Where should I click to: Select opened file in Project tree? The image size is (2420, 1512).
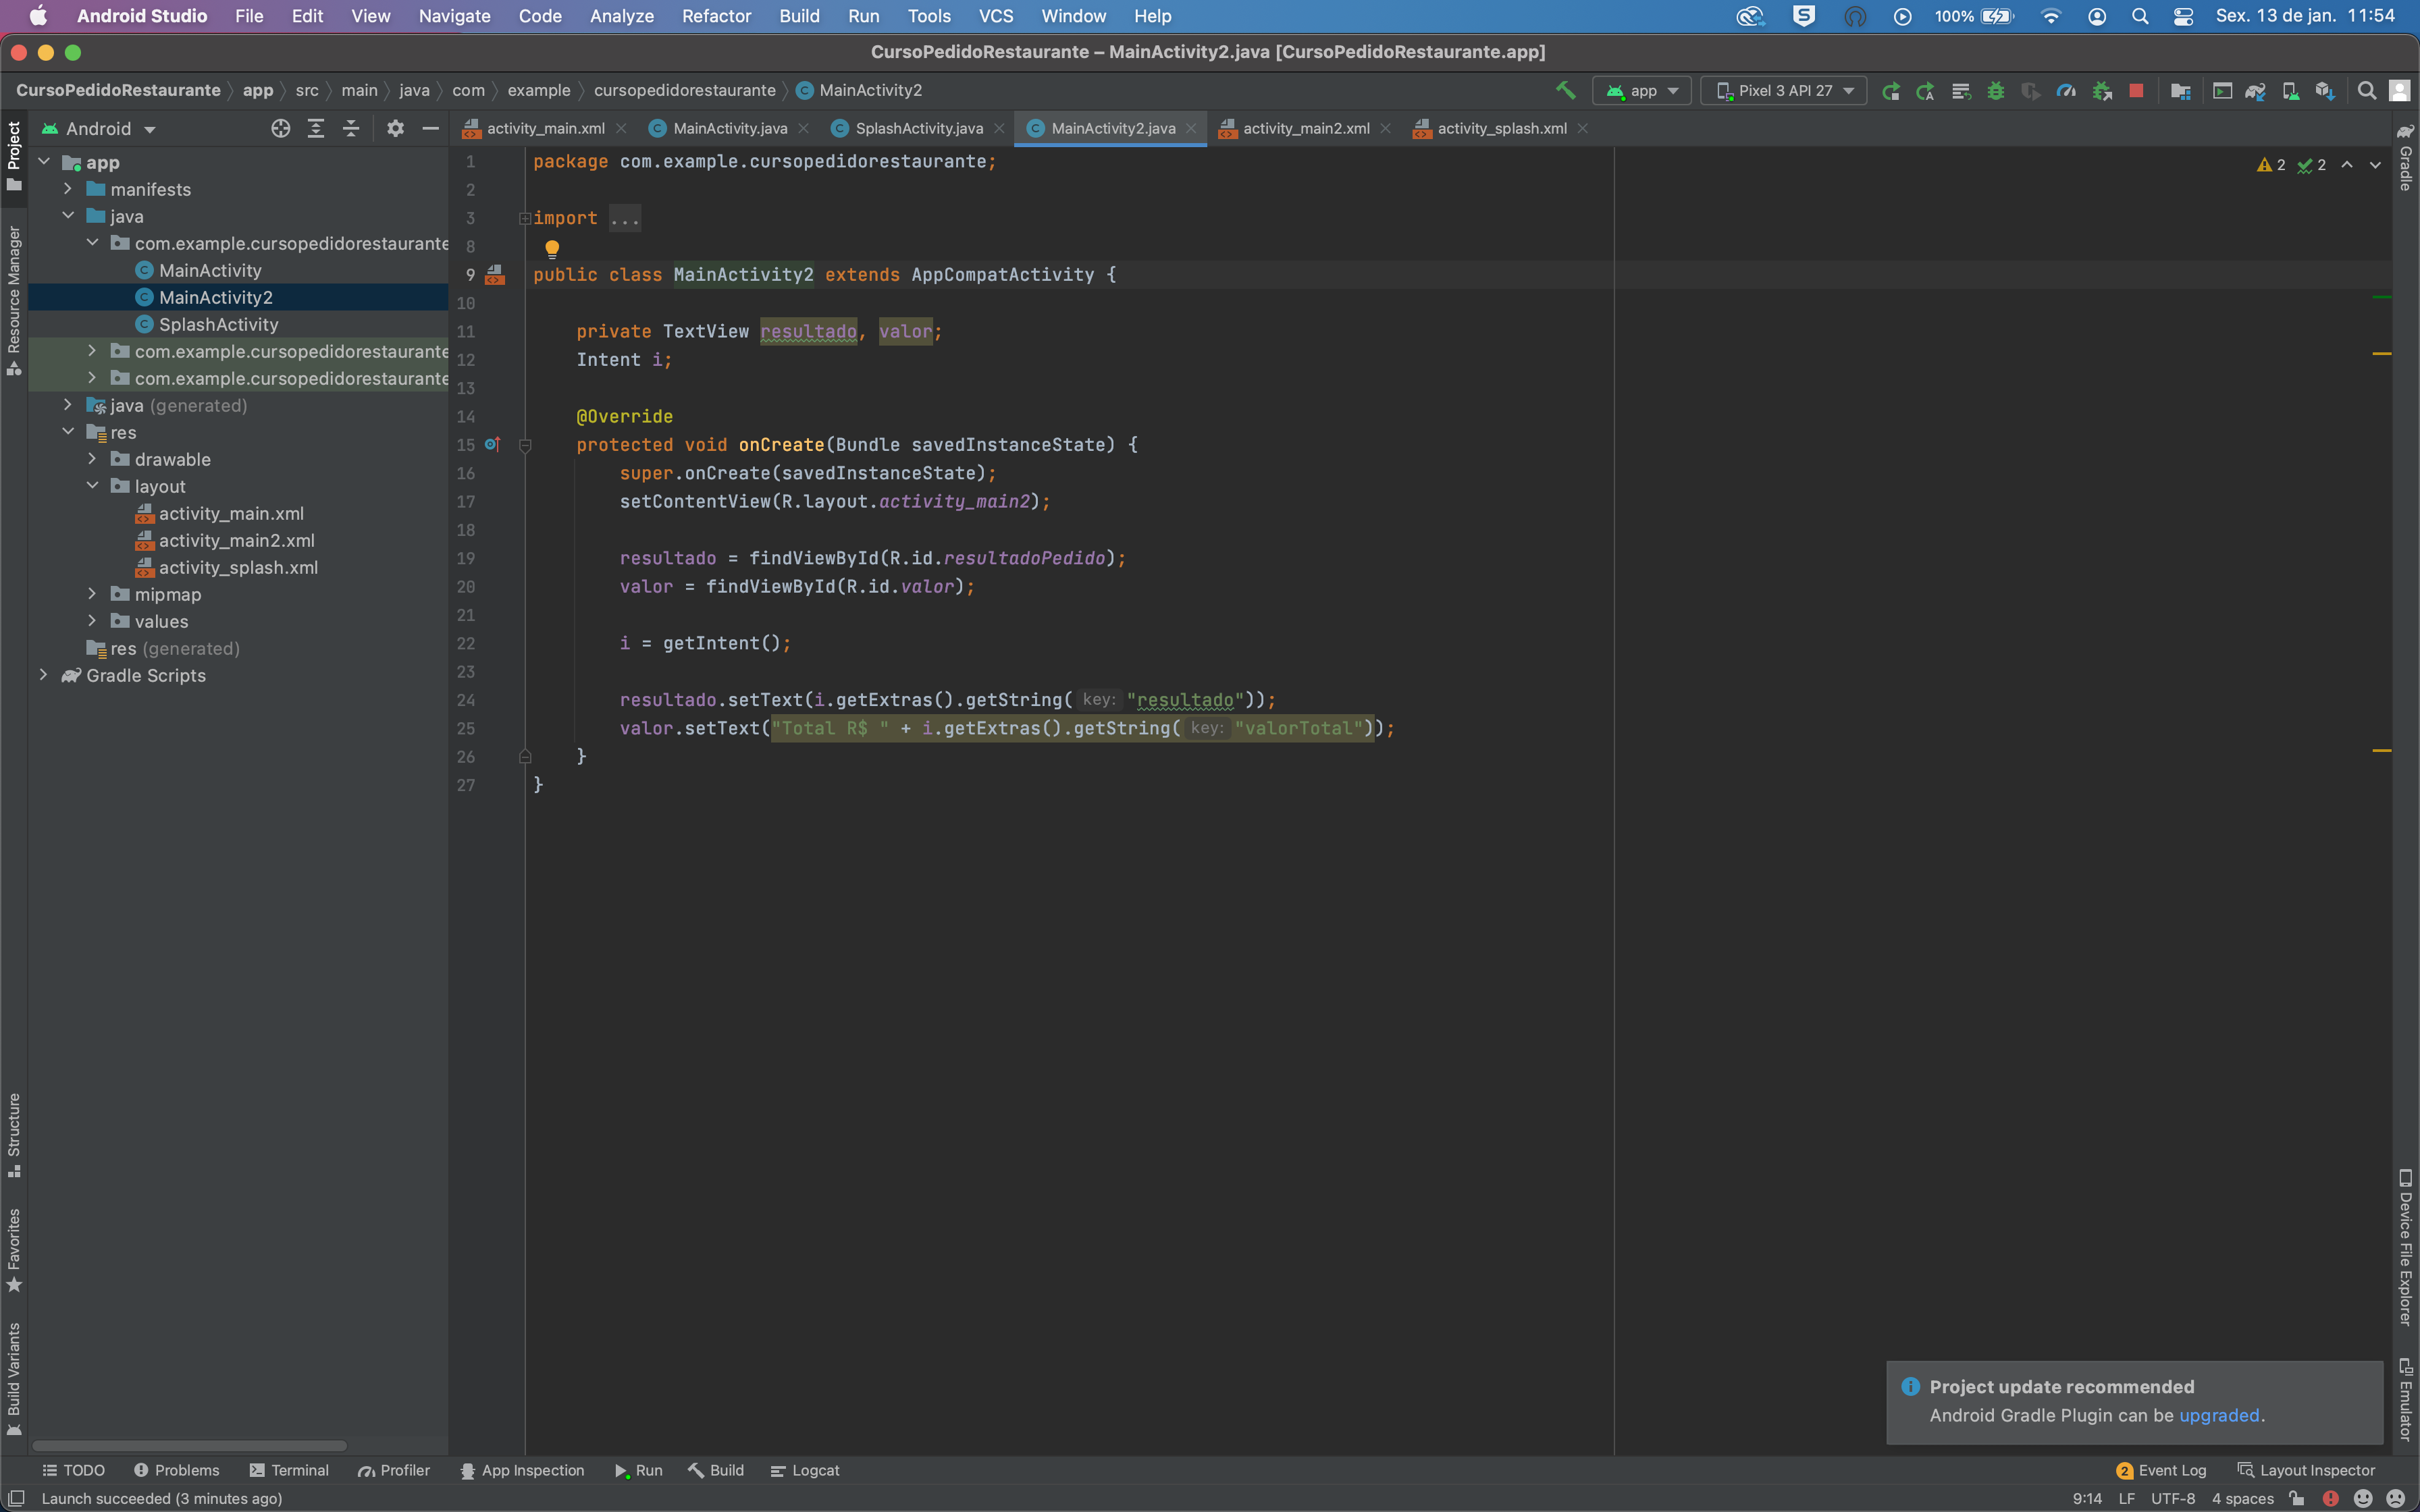coord(280,128)
